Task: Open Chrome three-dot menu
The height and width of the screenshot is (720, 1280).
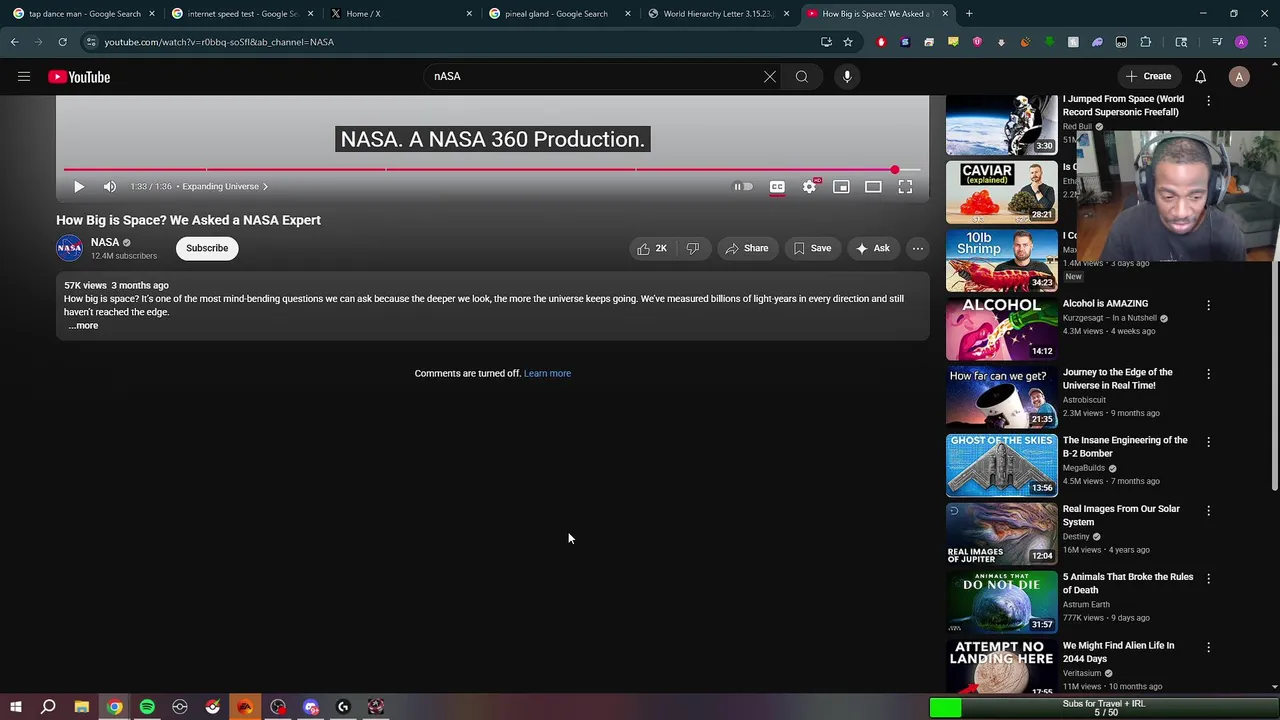Action: (x=1265, y=42)
